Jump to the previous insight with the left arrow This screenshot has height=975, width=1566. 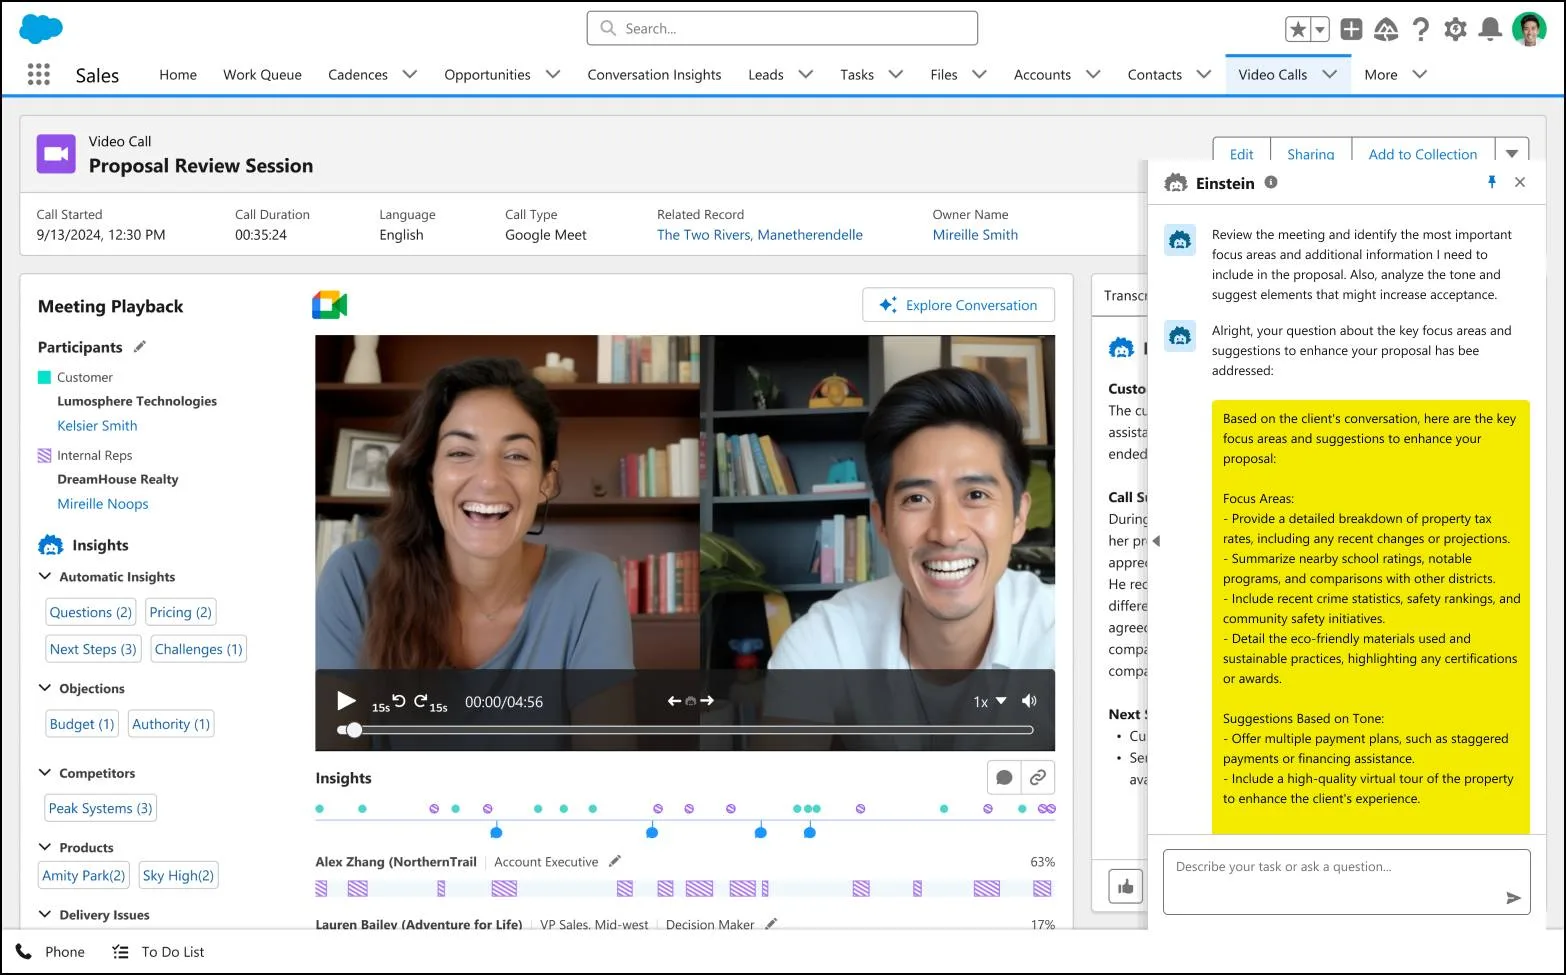point(675,701)
